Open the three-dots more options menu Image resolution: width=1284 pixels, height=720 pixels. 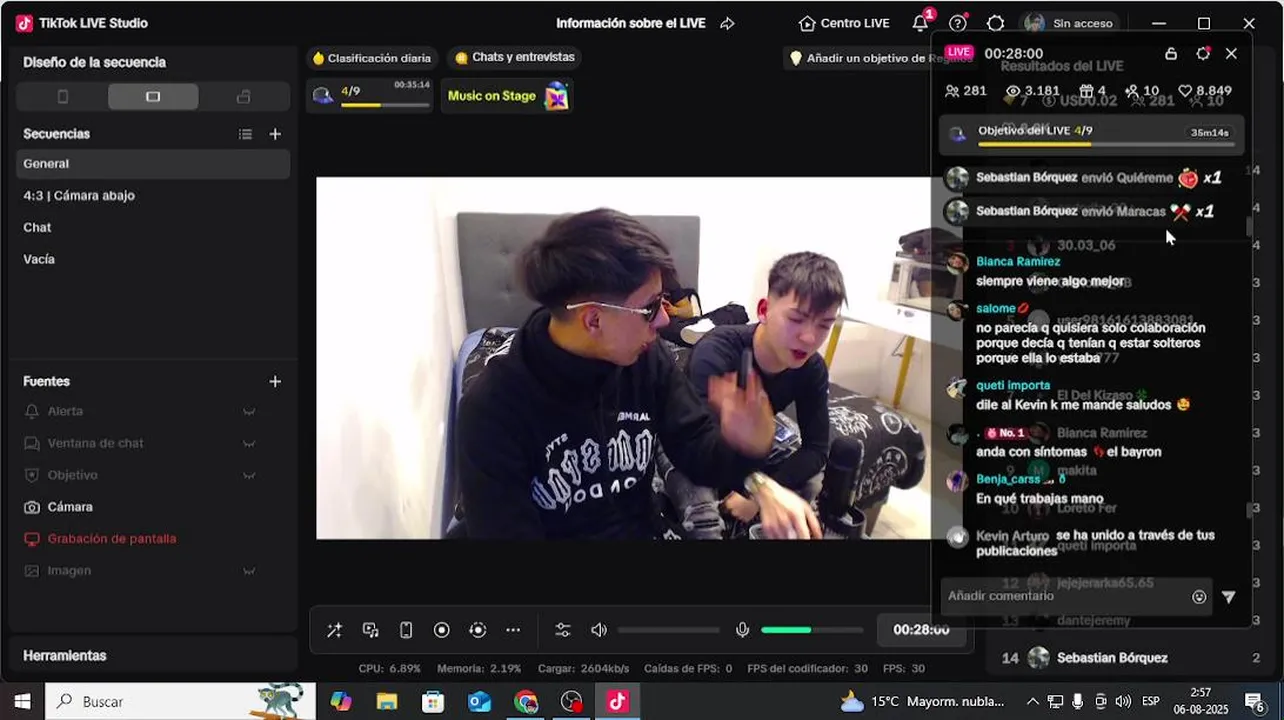tap(513, 630)
